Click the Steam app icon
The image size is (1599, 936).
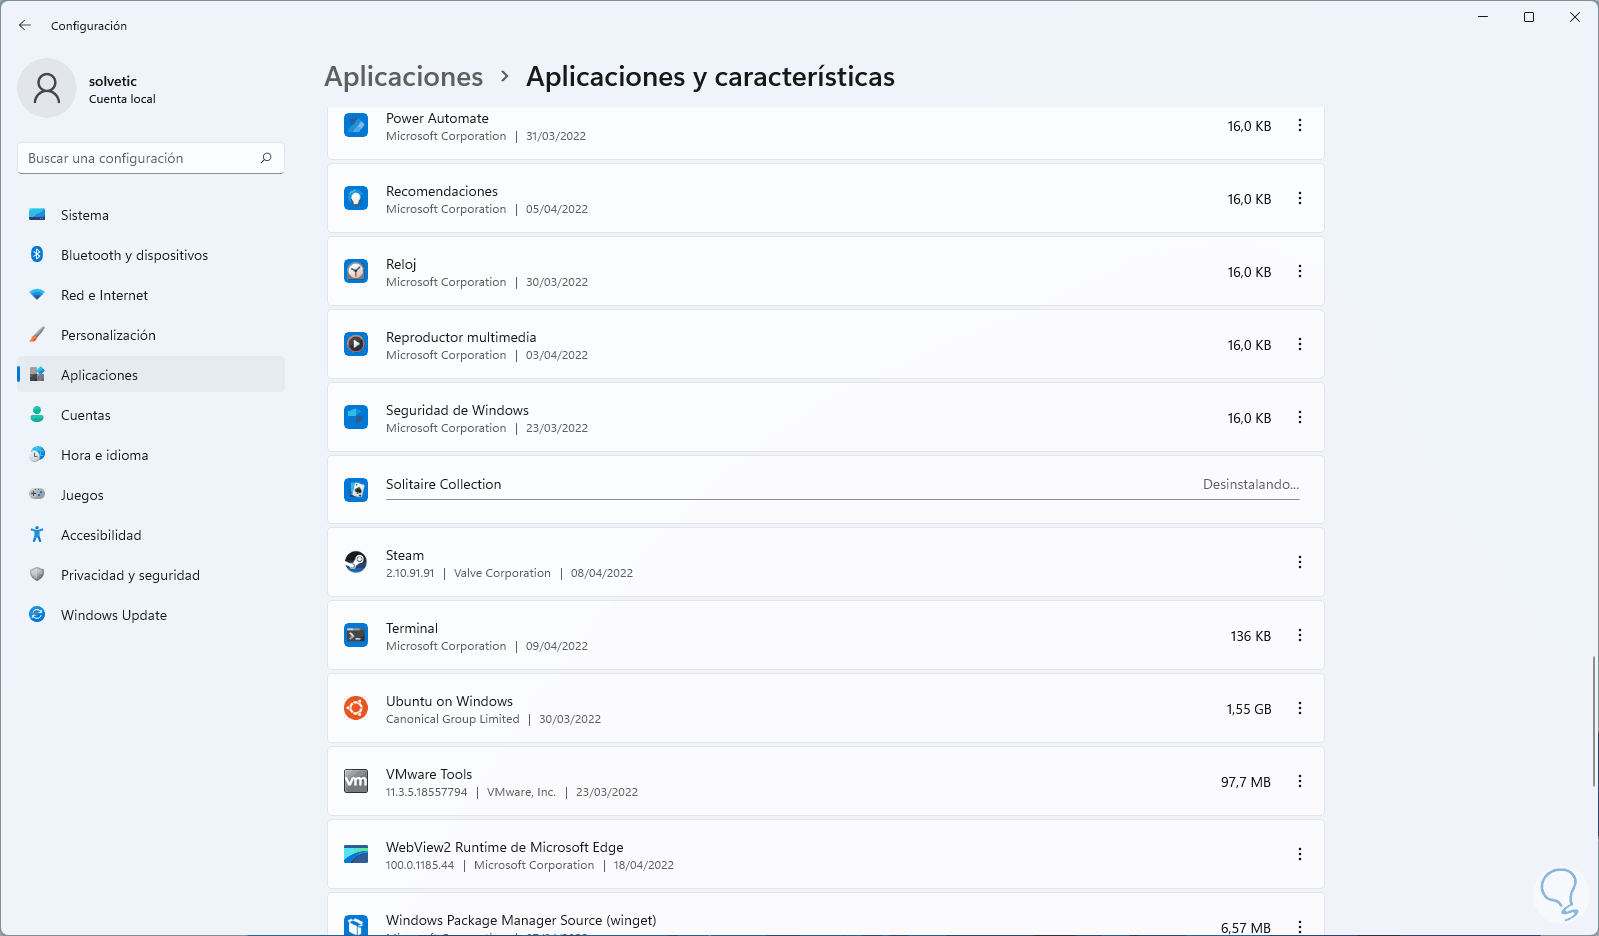356,562
